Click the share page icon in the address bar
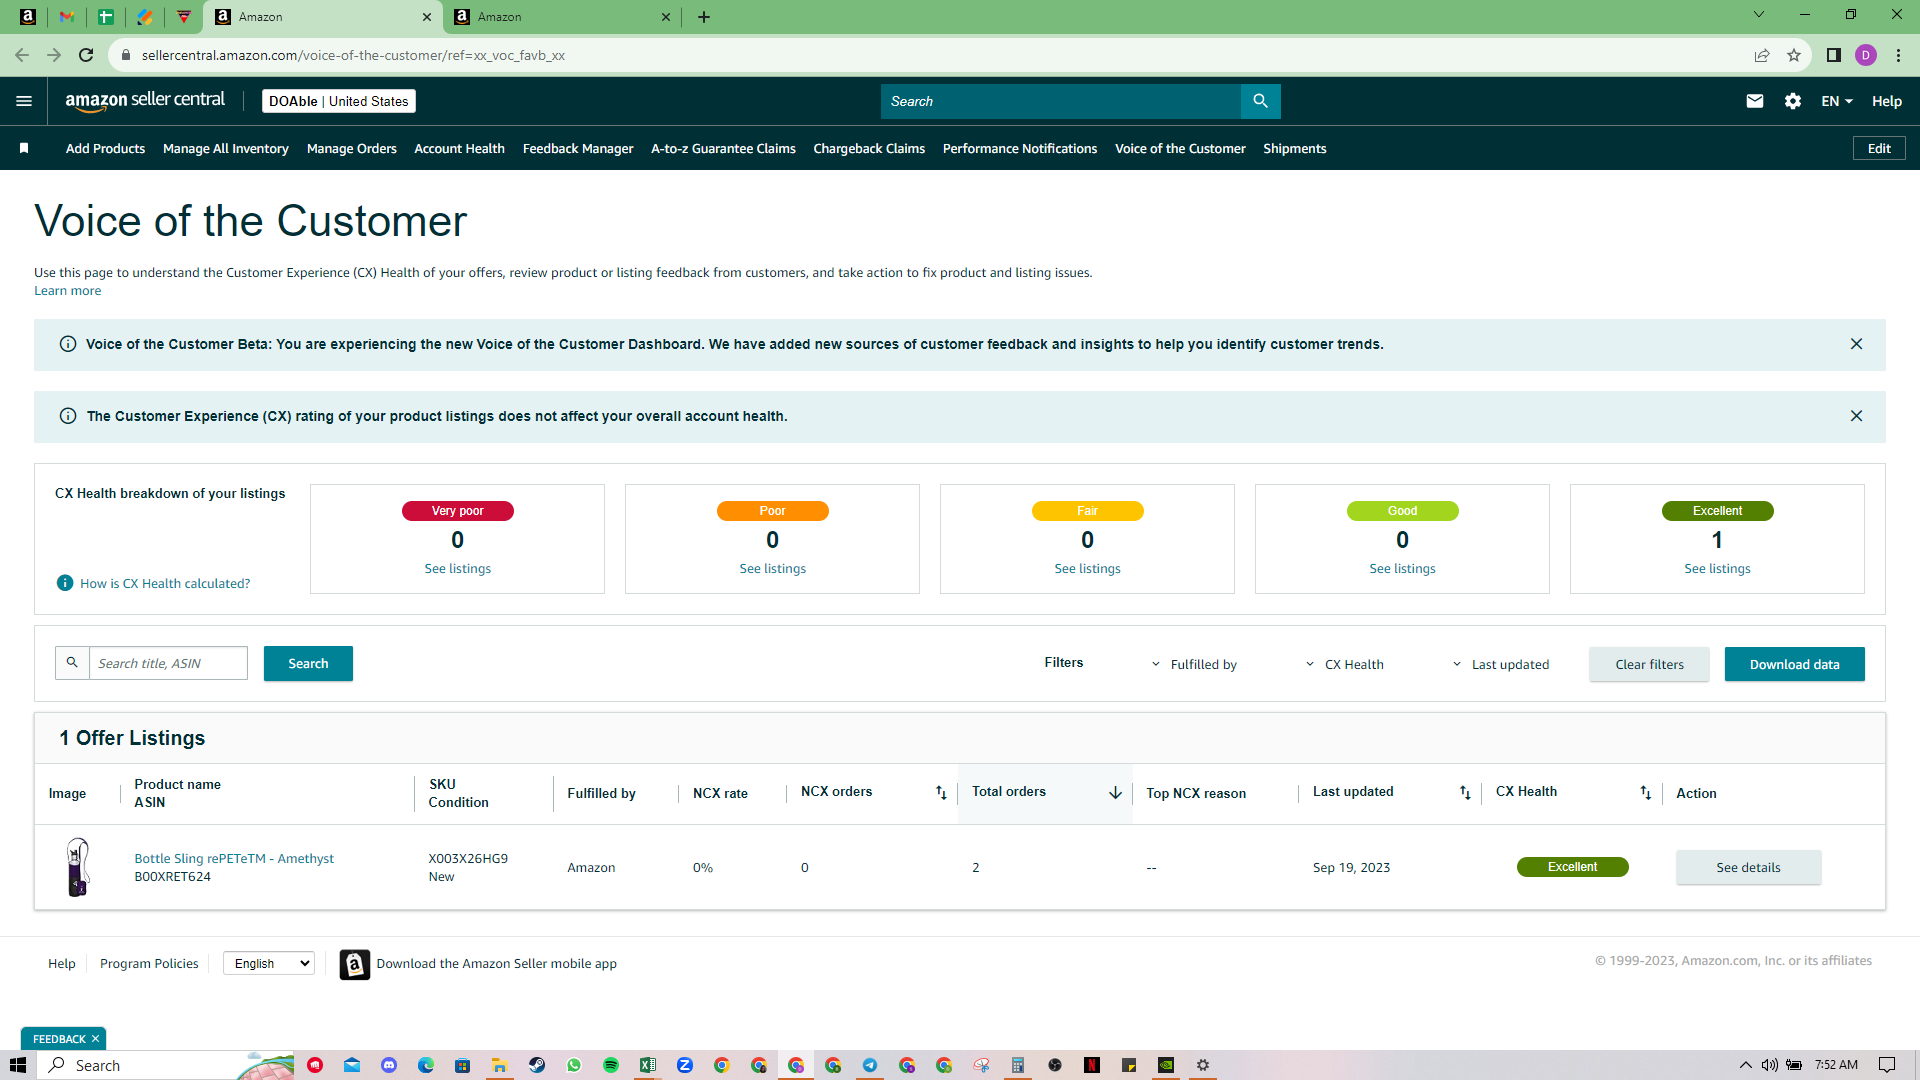The image size is (1920, 1080). [x=1762, y=55]
